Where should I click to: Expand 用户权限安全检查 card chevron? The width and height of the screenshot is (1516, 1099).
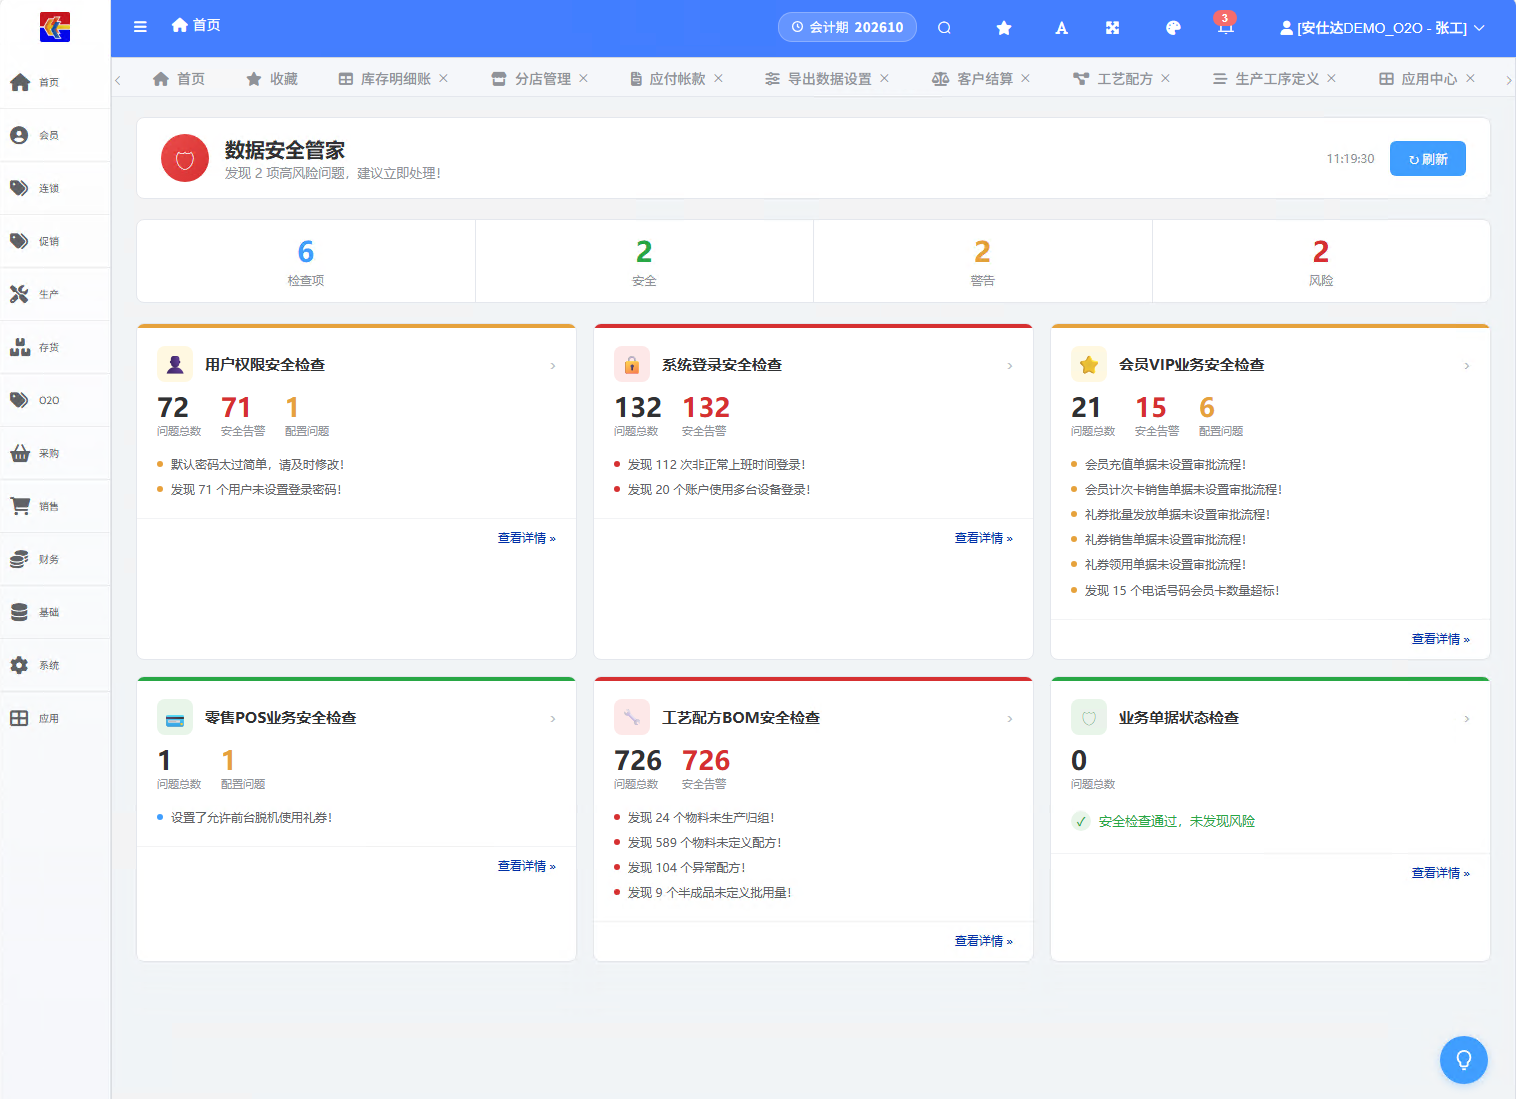click(553, 366)
